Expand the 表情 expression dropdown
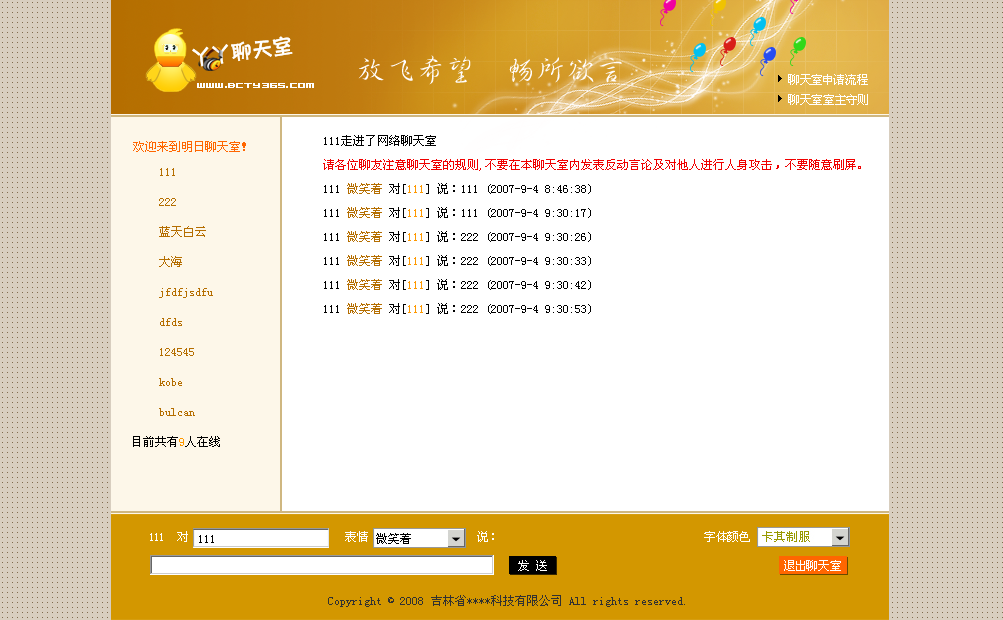The width and height of the screenshot is (1003, 620). click(456, 539)
